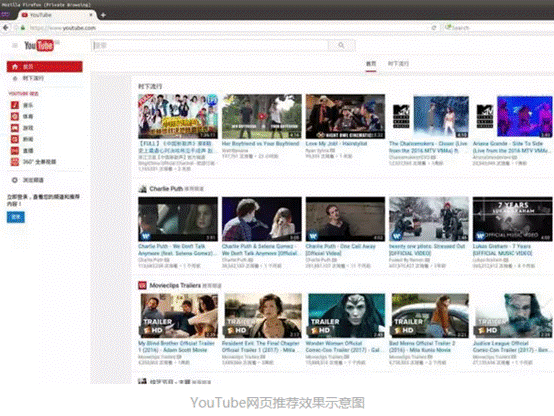Click the Charlie Puth channel avatar
This screenshot has height=416, width=554.
pyautogui.click(x=142, y=189)
